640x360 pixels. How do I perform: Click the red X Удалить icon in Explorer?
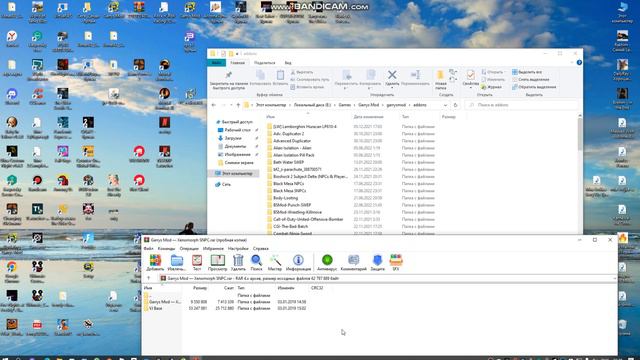[392, 75]
